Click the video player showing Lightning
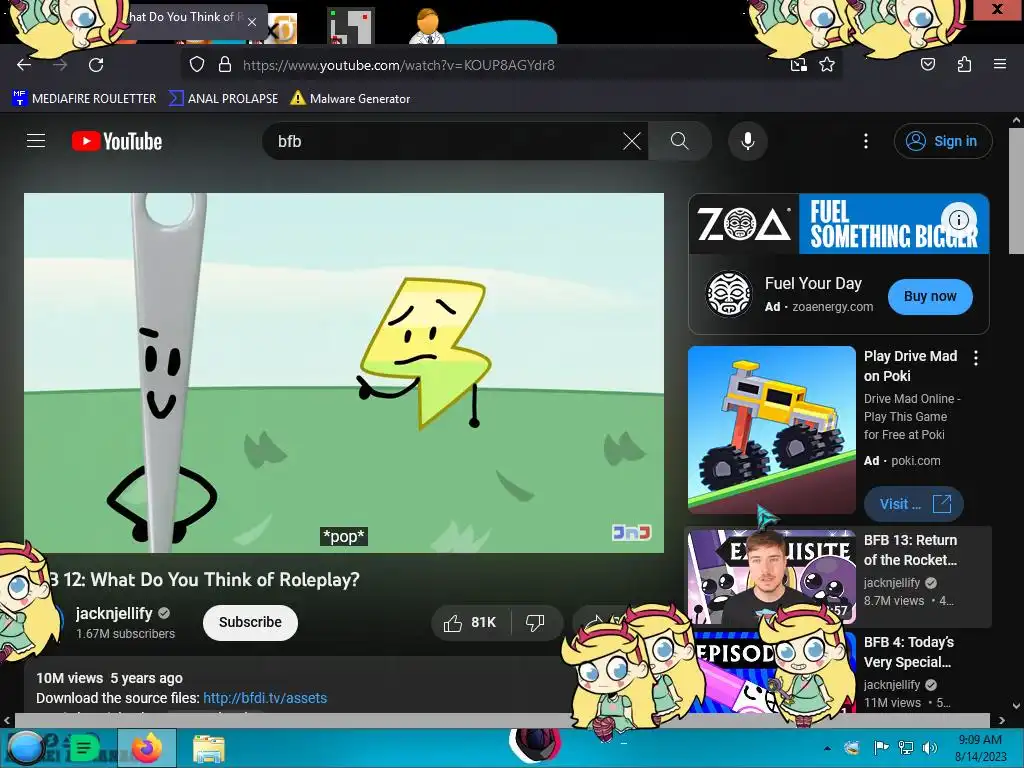 (344, 372)
